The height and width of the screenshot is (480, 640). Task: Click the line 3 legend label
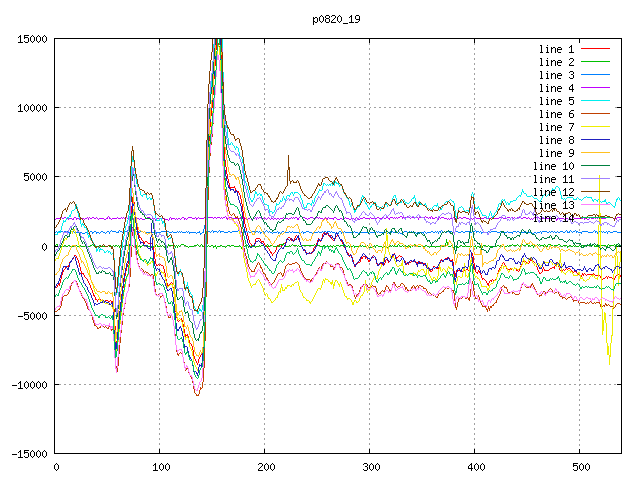pos(556,75)
